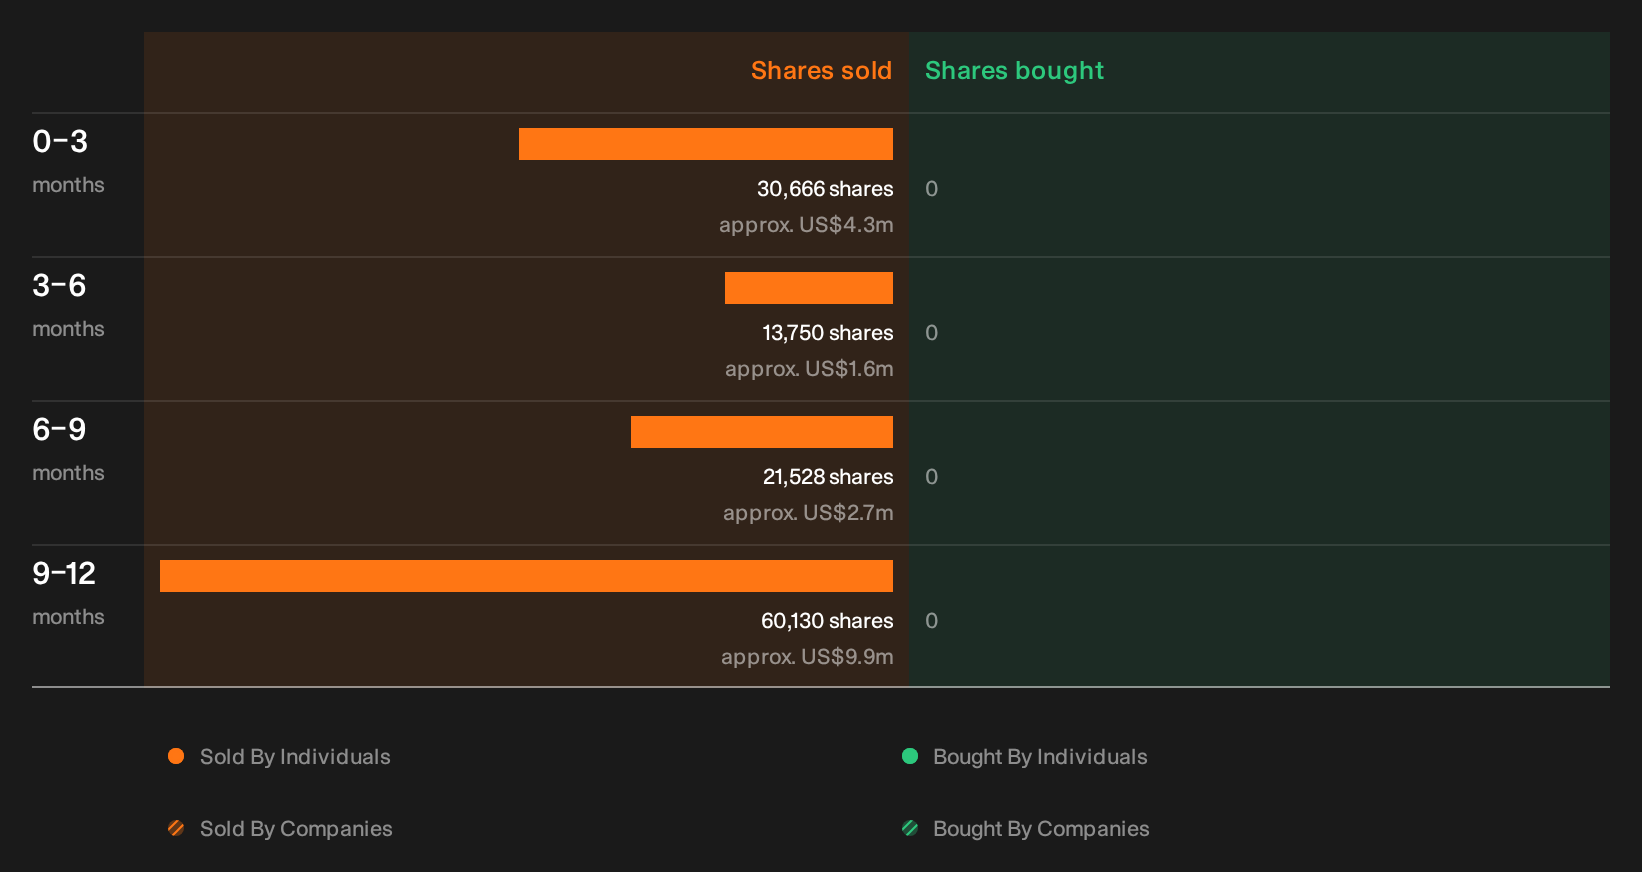Click the 6-9 months row label
Viewport: 1642px width, 872px height.
(68, 449)
